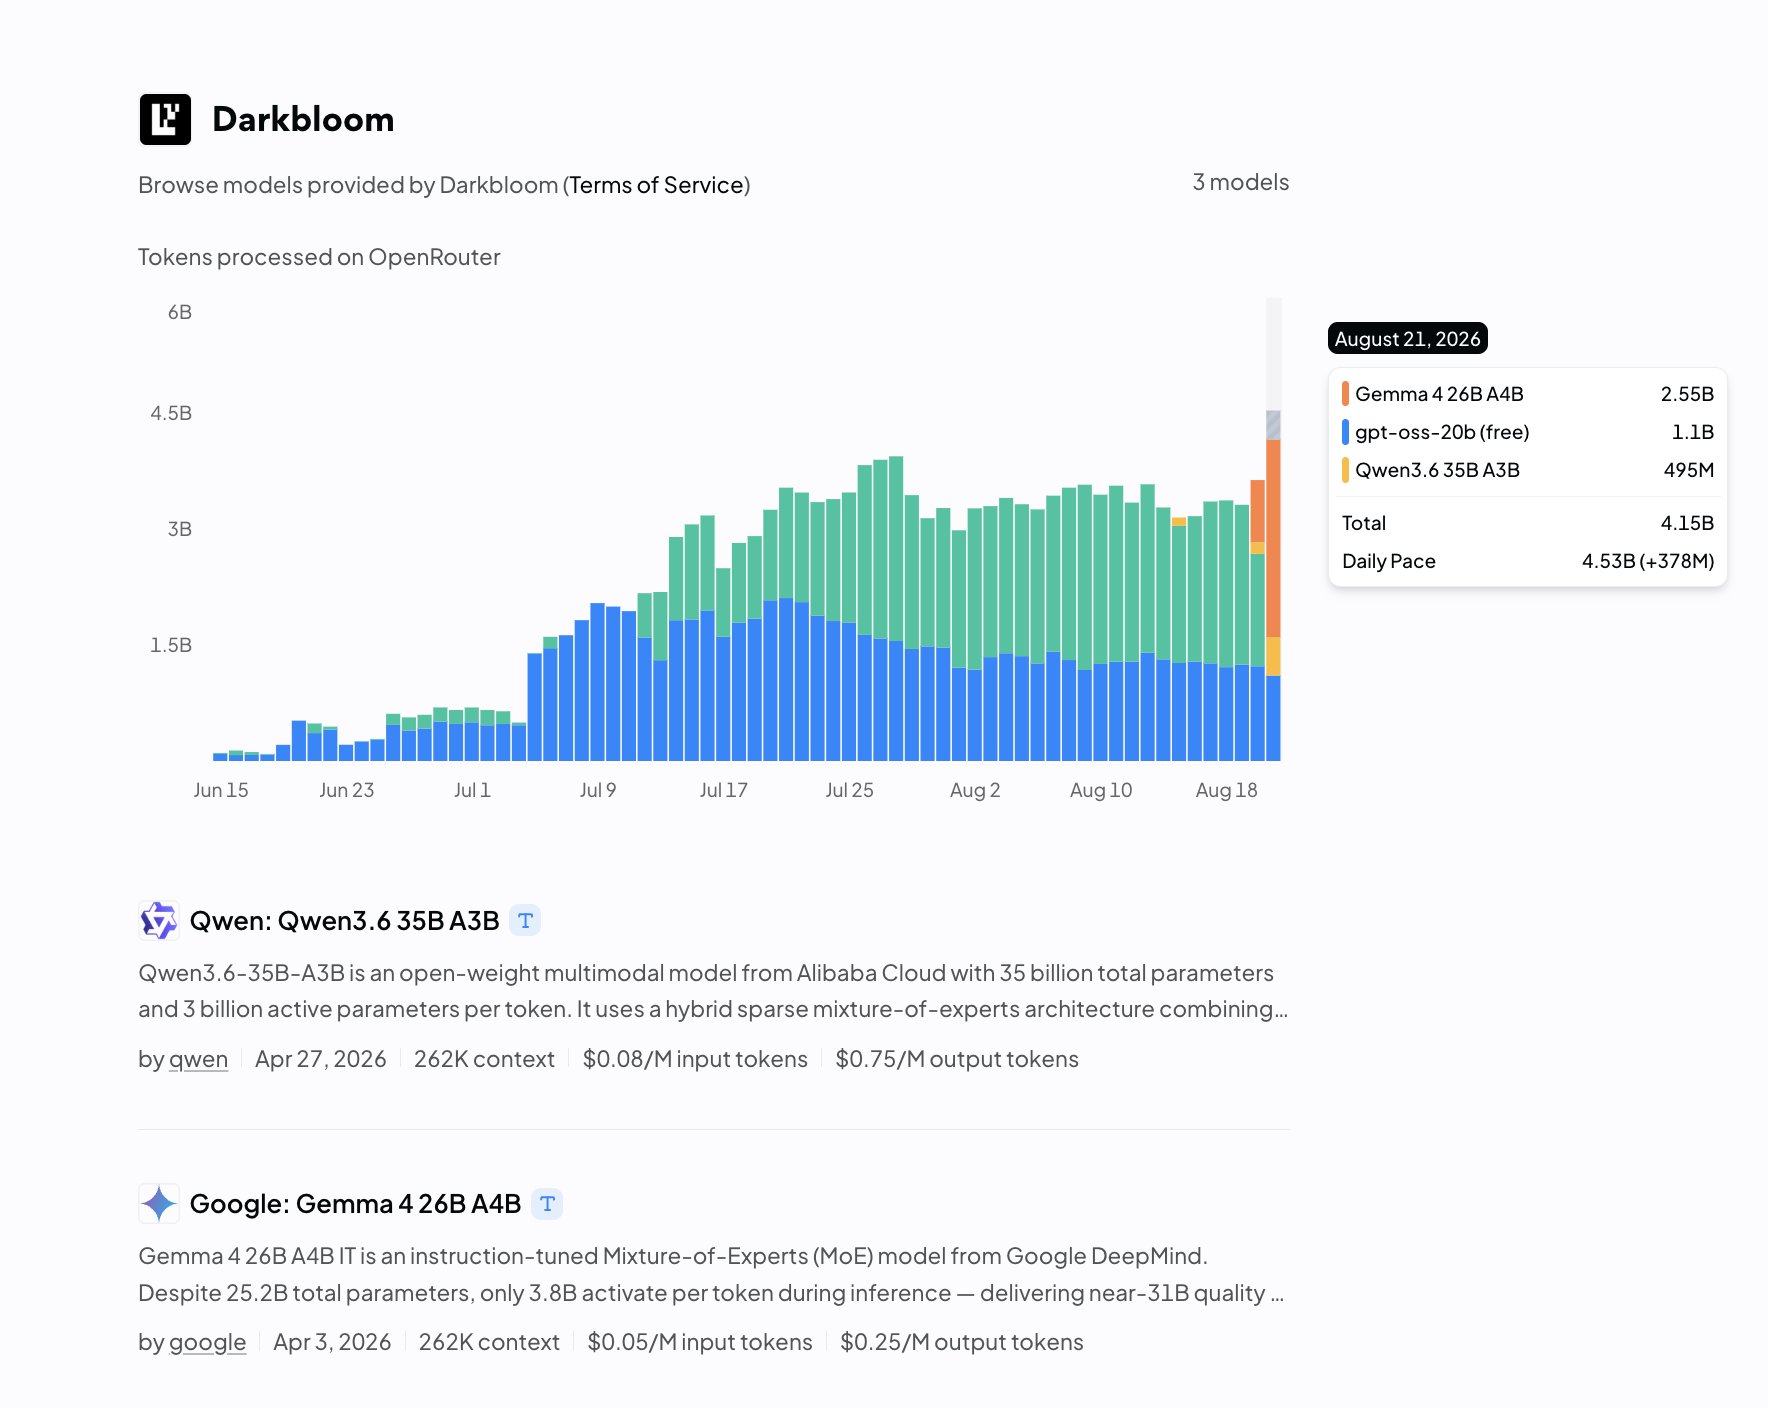The height and width of the screenshot is (1408, 1768).
Task: Click the Total 4.15B value in tooltip
Action: [1687, 523]
